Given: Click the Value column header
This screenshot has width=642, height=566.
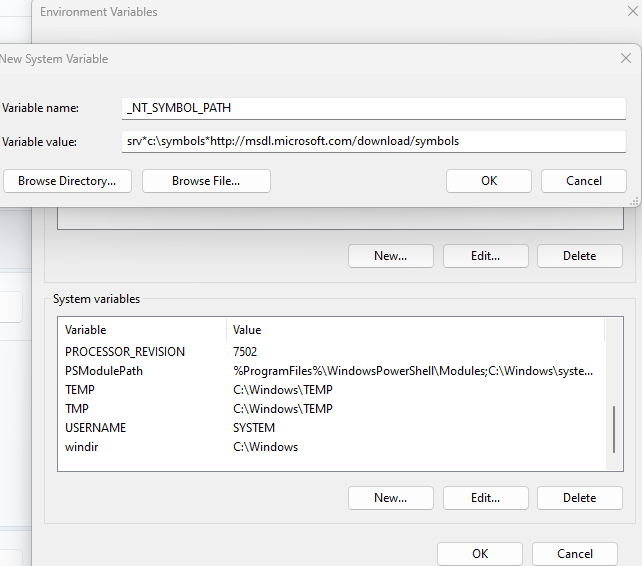Looking at the screenshot, I should [x=415, y=330].
